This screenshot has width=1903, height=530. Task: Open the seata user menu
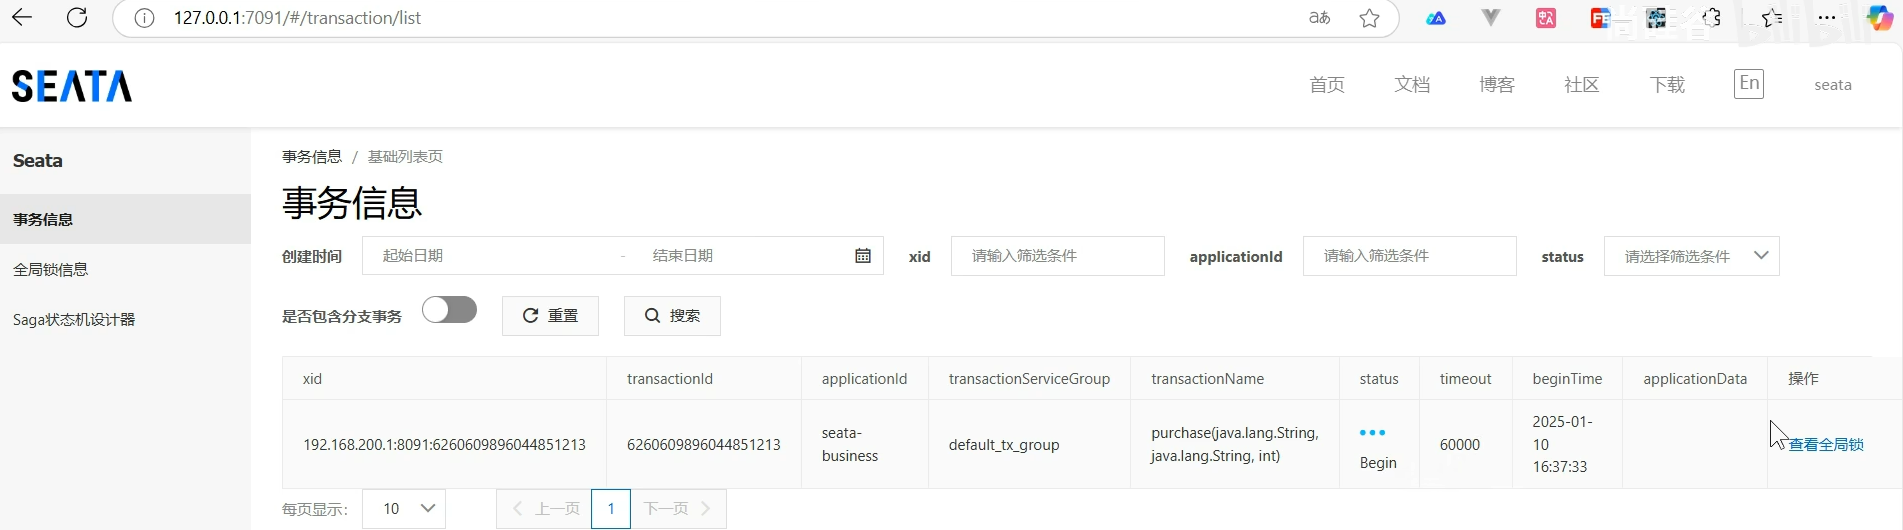click(1833, 85)
